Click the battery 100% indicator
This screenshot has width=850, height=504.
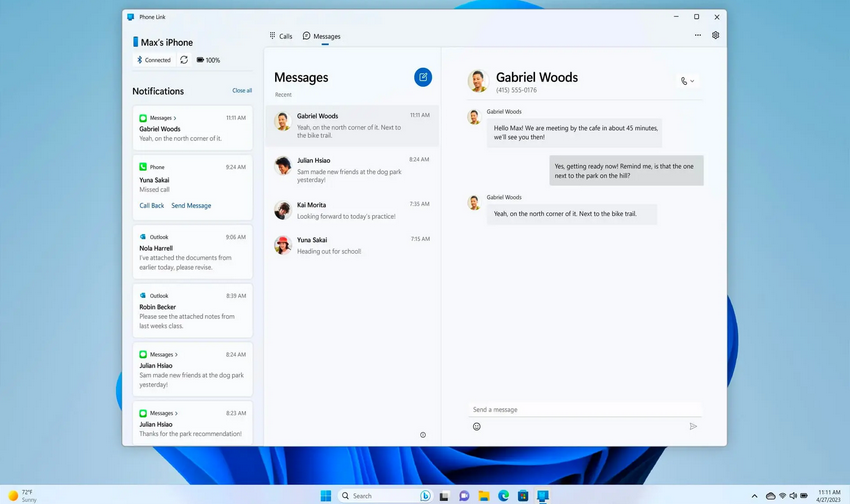pyautogui.click(x=209, y=60)
